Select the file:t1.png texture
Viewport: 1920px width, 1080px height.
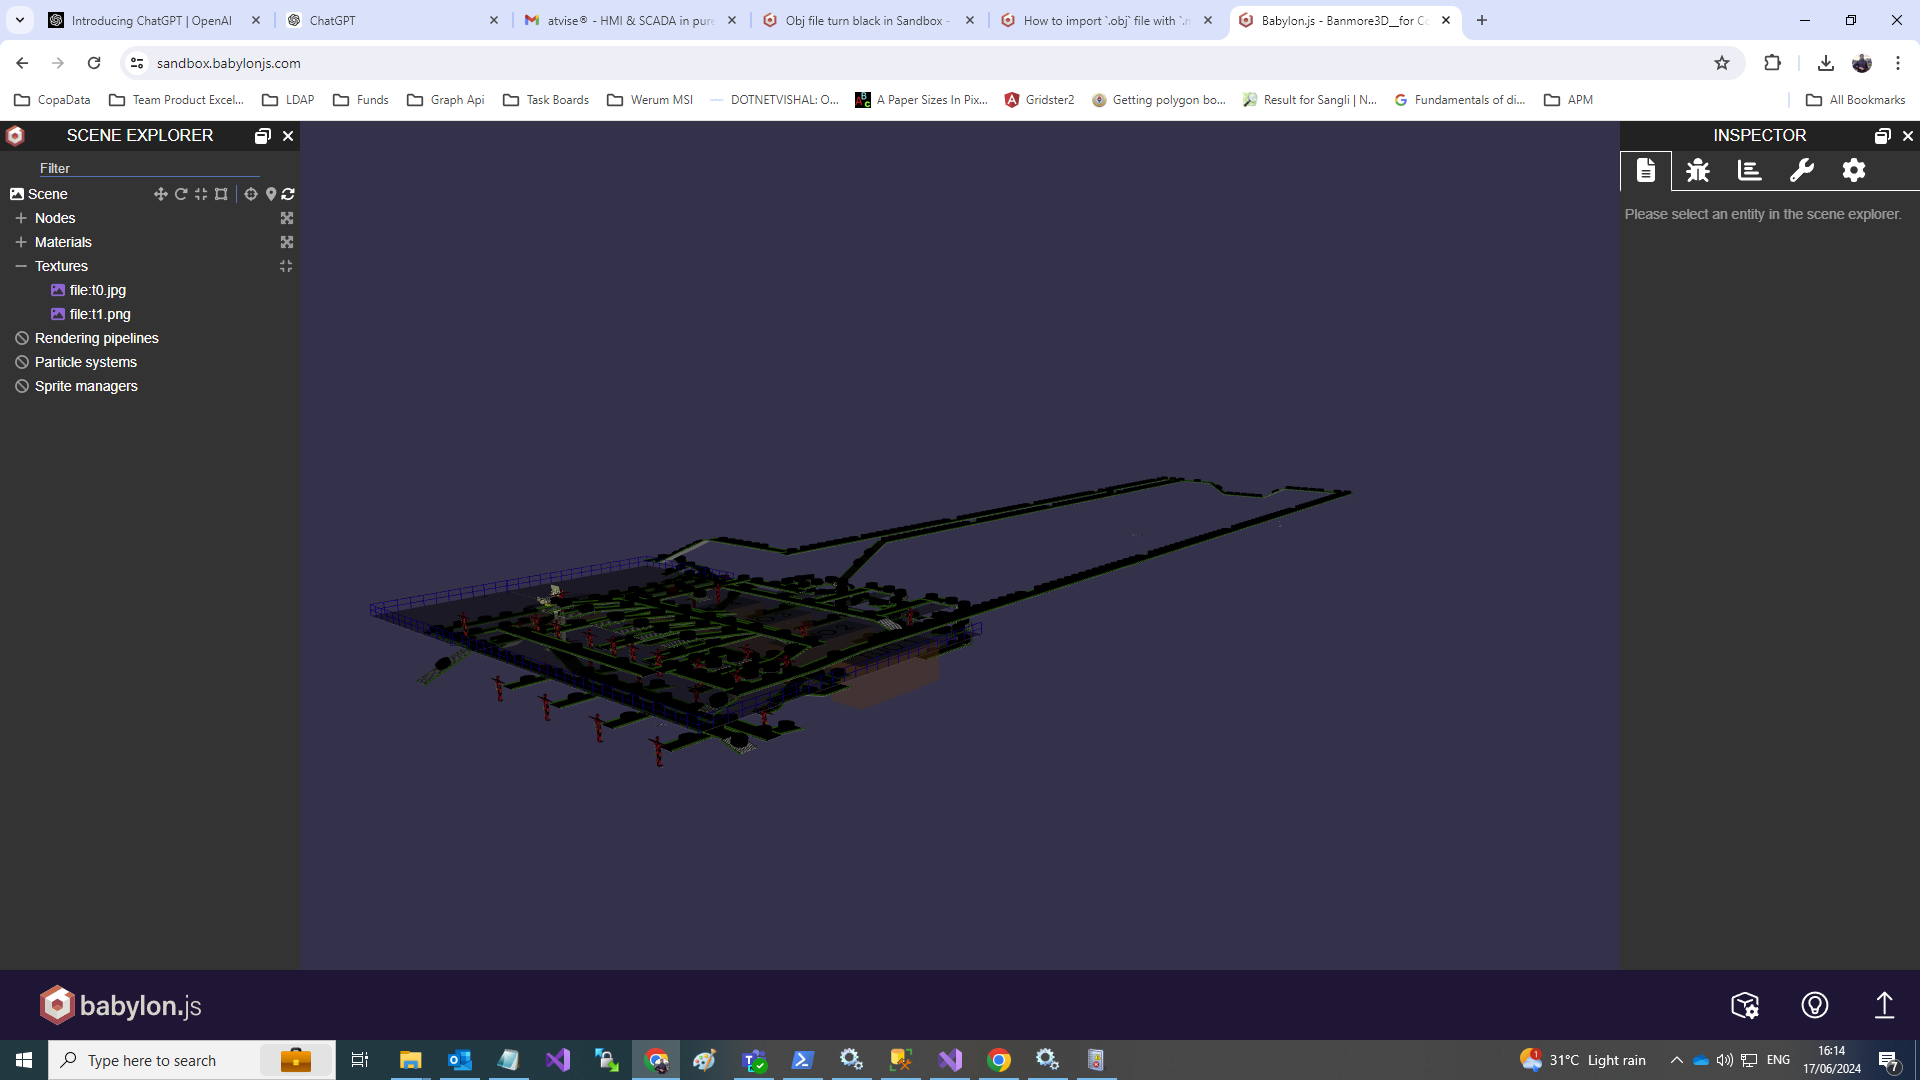coord(99,314)
